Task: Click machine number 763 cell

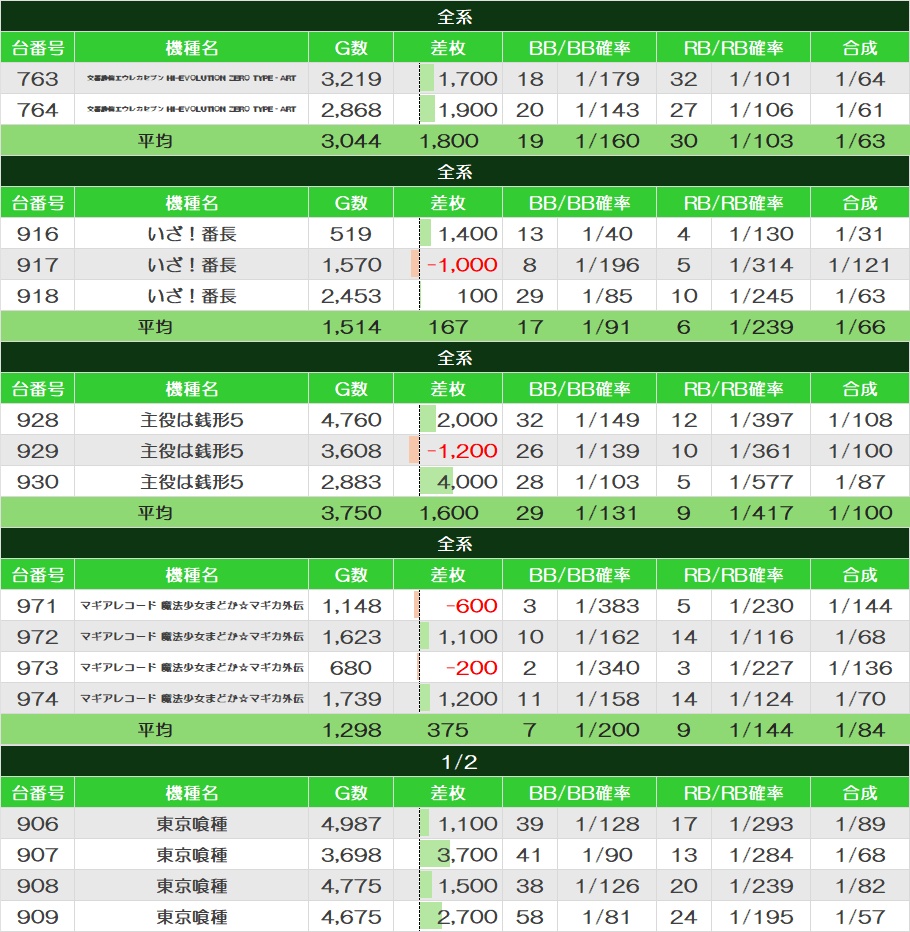Action: (37, 78)
